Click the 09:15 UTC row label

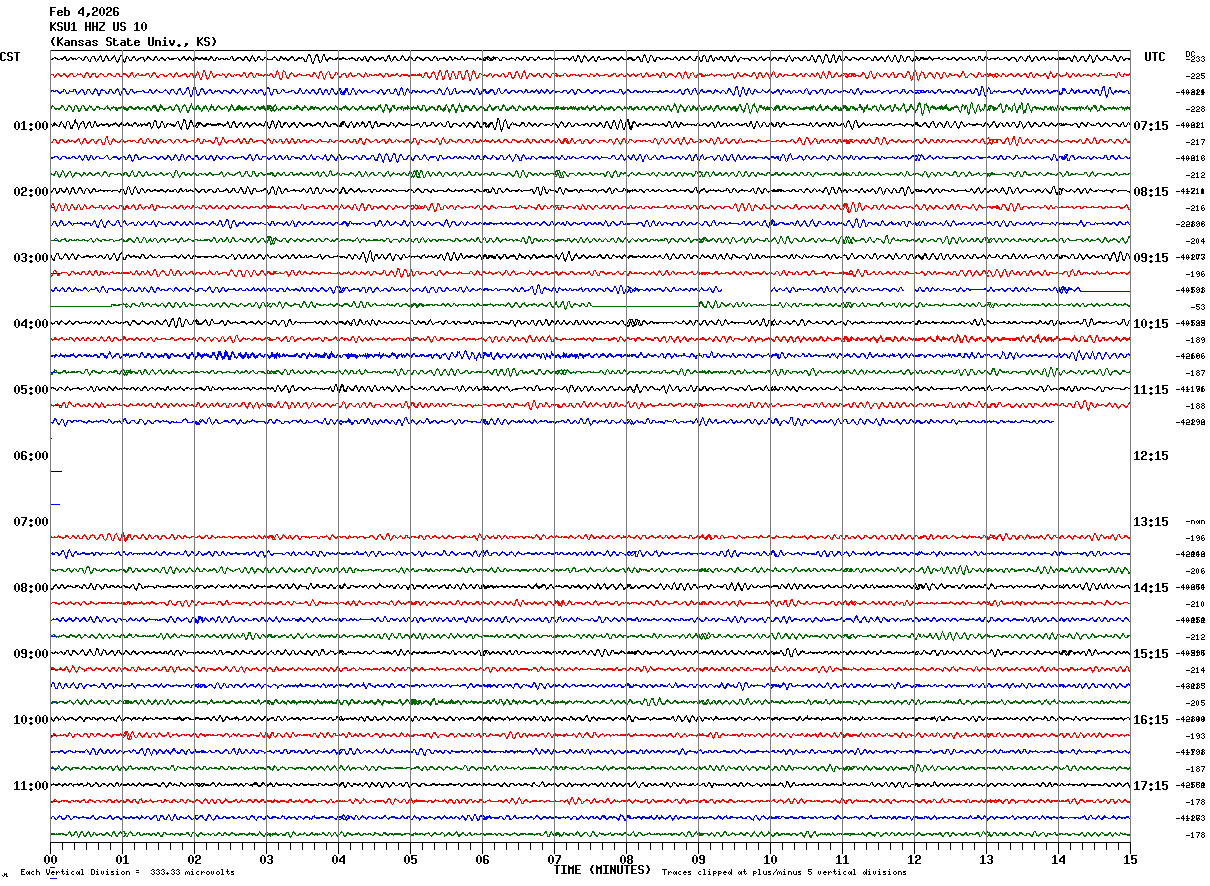1151,258
